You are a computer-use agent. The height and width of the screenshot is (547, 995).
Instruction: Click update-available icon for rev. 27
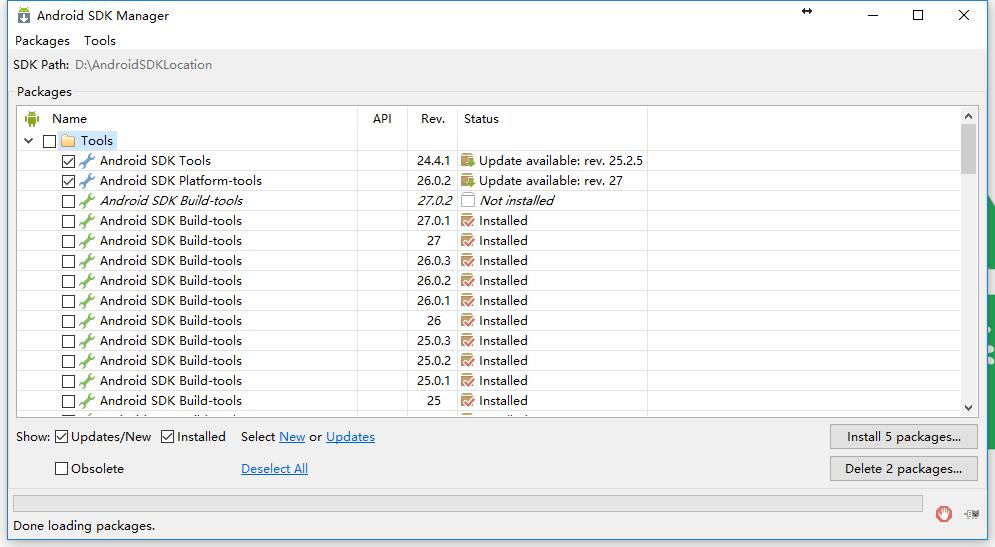[x=468, y=181]
